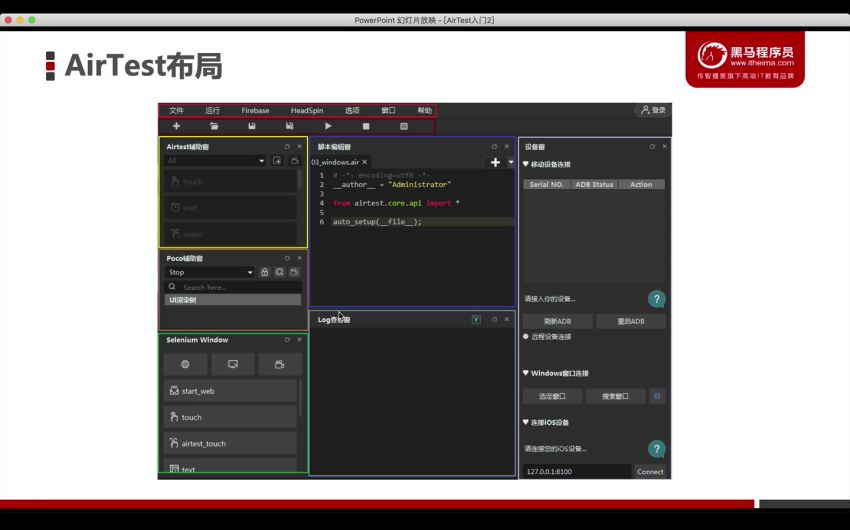Float the Poco assistant panel
850x530 pixels.
click(287, 258)
